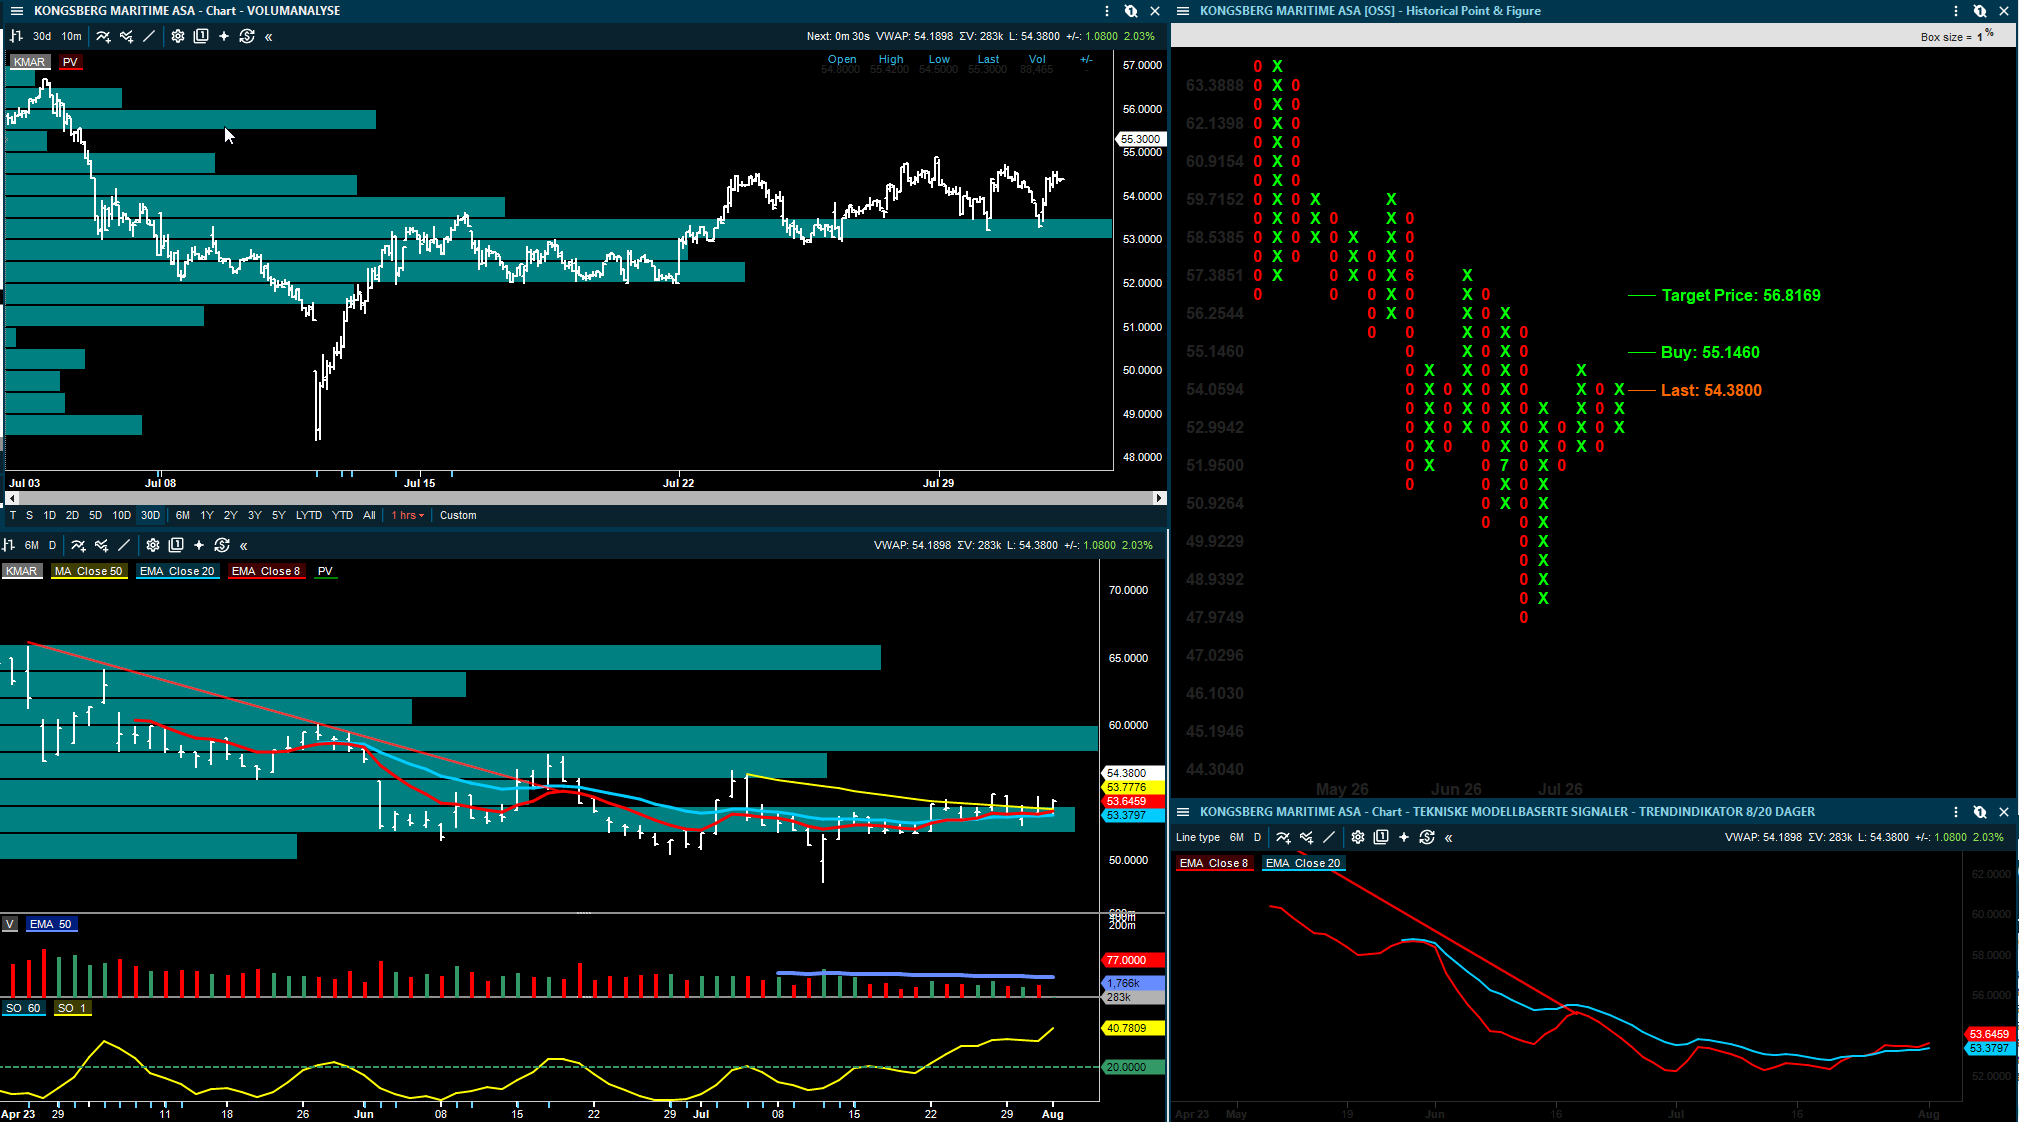Collapse the Trendindikator chart toolbar
Viewport: 2019px width, 1122px height.
(x=1449, y=838)
